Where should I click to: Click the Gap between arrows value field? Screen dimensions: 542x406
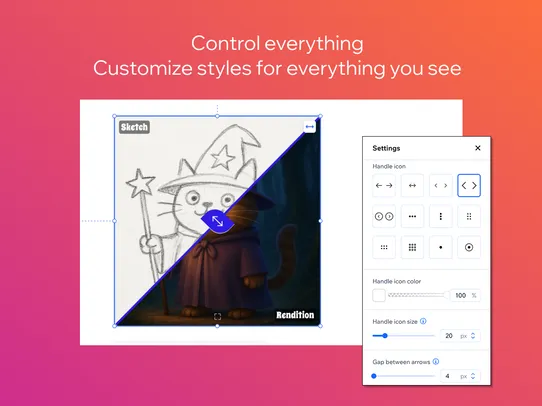click(460, 376)
